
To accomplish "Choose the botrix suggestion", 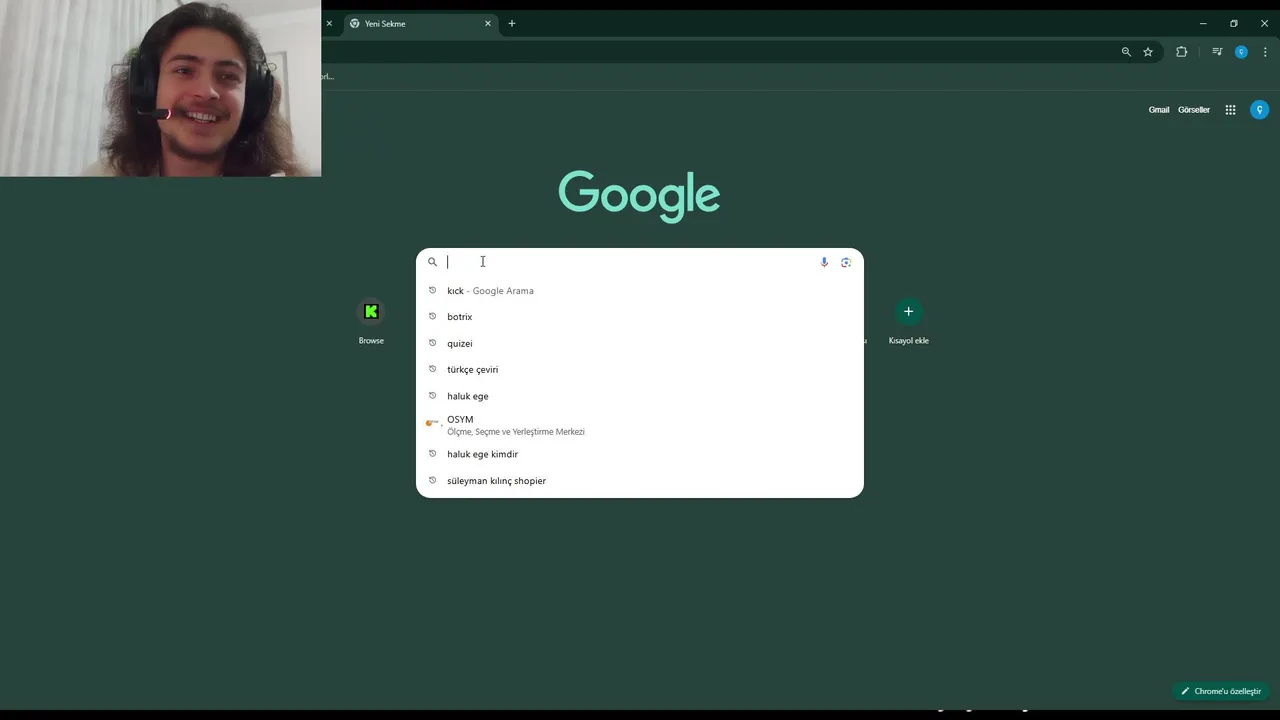I will point(639,317).
